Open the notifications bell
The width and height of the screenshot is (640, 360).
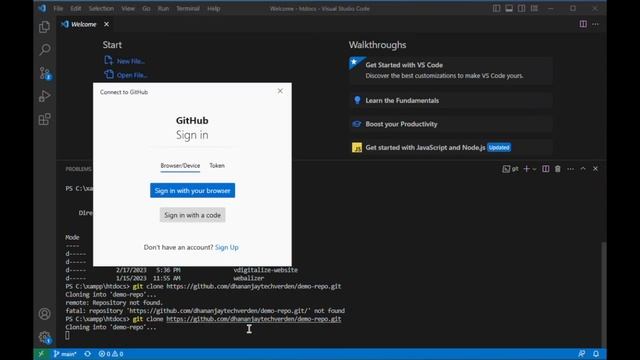point(596,354)
